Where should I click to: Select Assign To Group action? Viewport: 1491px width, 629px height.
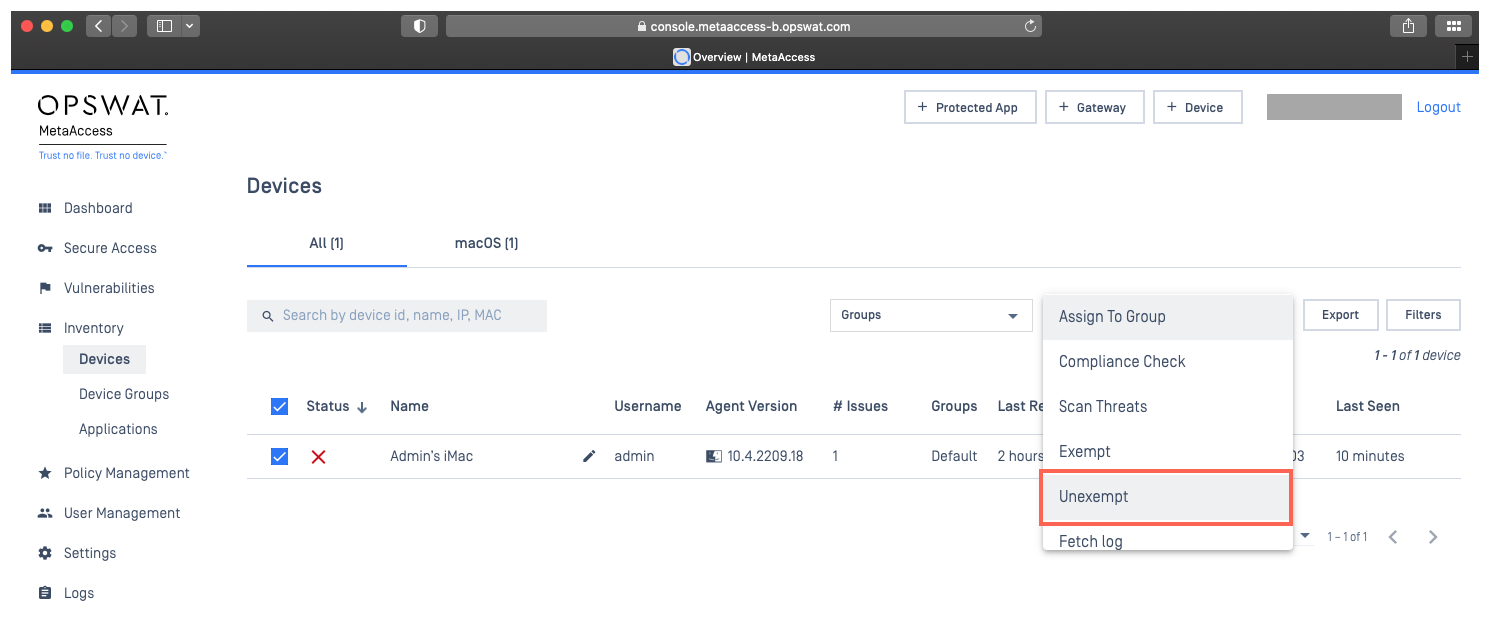pyautogui.click(x=1168, y=317)
